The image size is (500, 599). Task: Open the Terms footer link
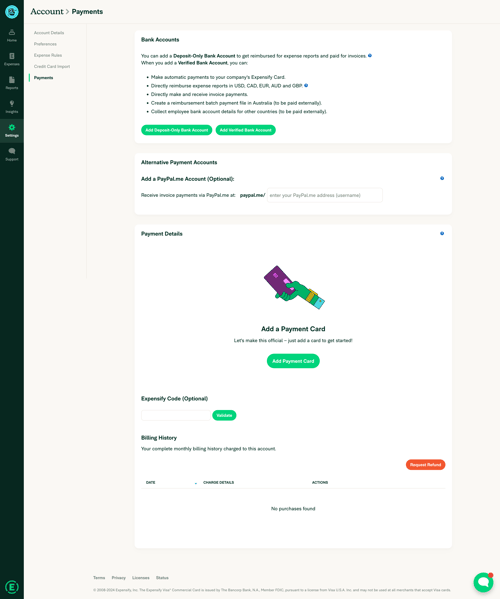point(99,578)
